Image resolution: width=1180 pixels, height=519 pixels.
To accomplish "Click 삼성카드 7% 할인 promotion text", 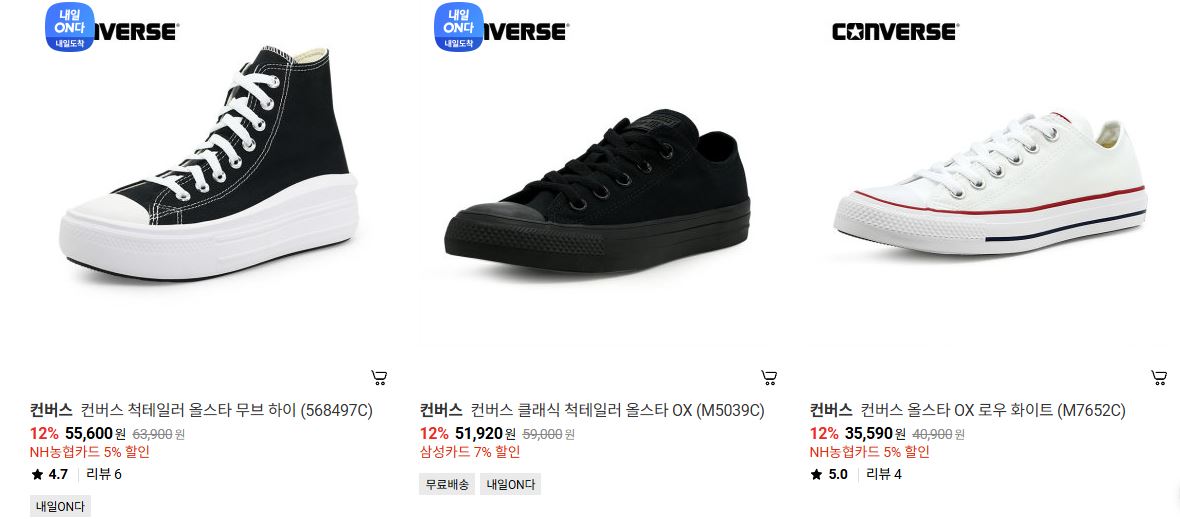I will point(470,452).
